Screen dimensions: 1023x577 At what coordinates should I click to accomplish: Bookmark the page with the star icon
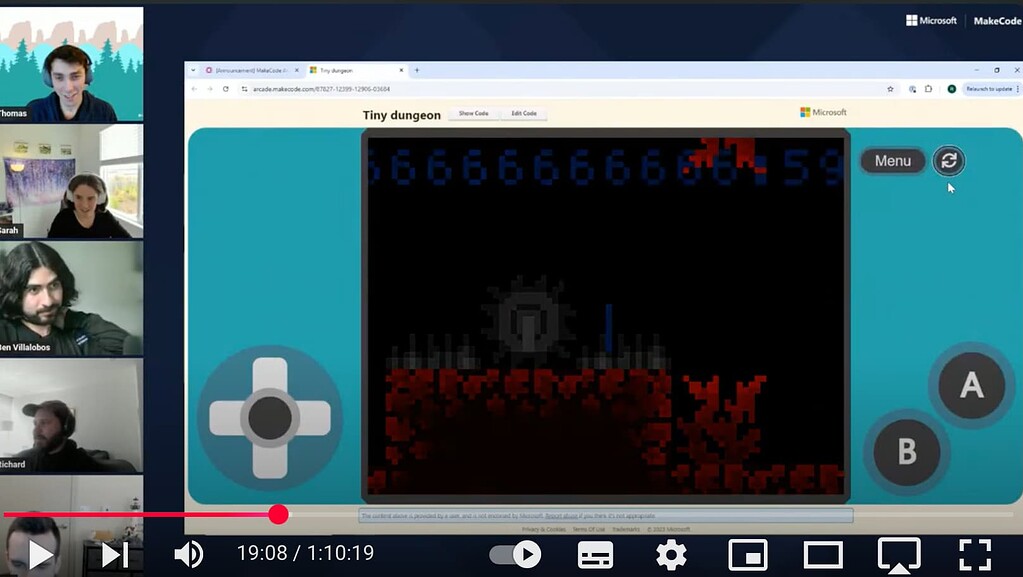(x=888, y=88)
